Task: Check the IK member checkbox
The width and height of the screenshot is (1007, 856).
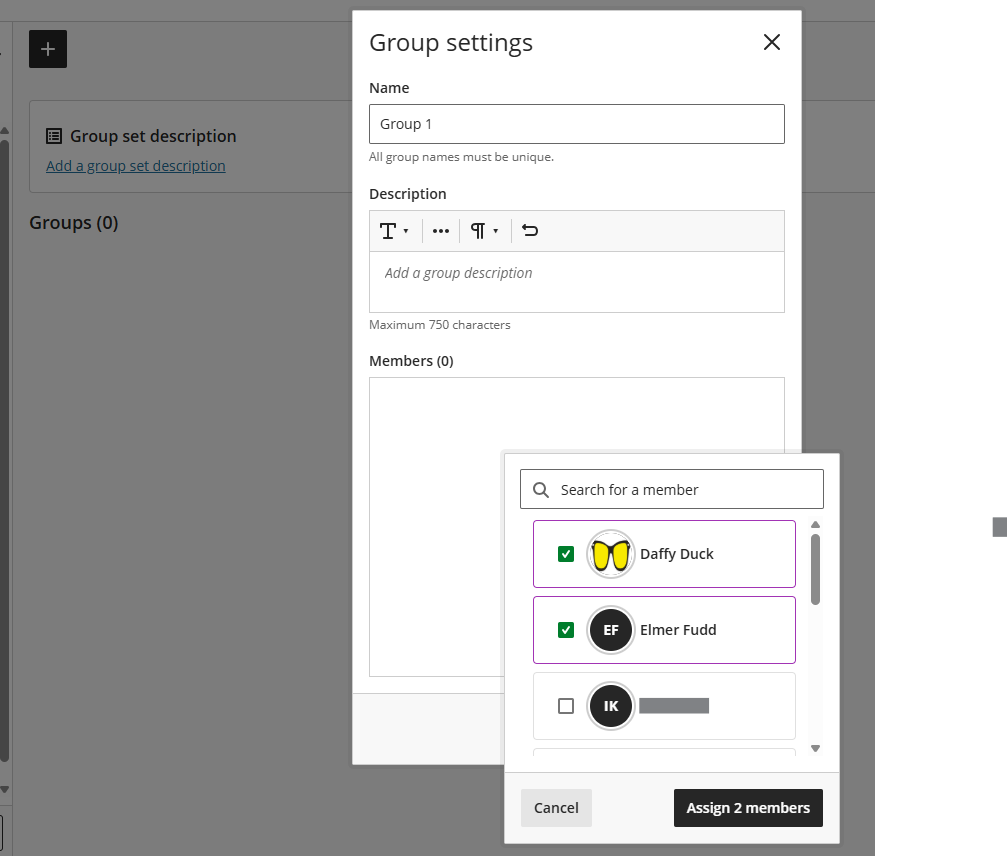Action: [x=566, y=706]
